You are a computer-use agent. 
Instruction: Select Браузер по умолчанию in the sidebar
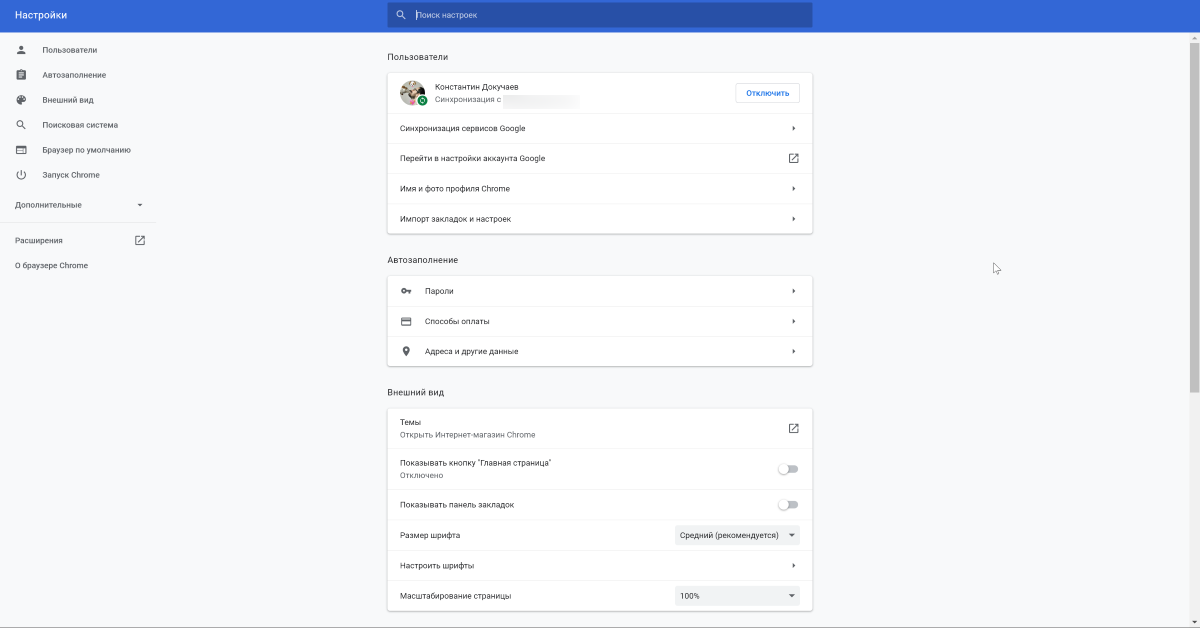pyautogui.click(x=86, y=150)
